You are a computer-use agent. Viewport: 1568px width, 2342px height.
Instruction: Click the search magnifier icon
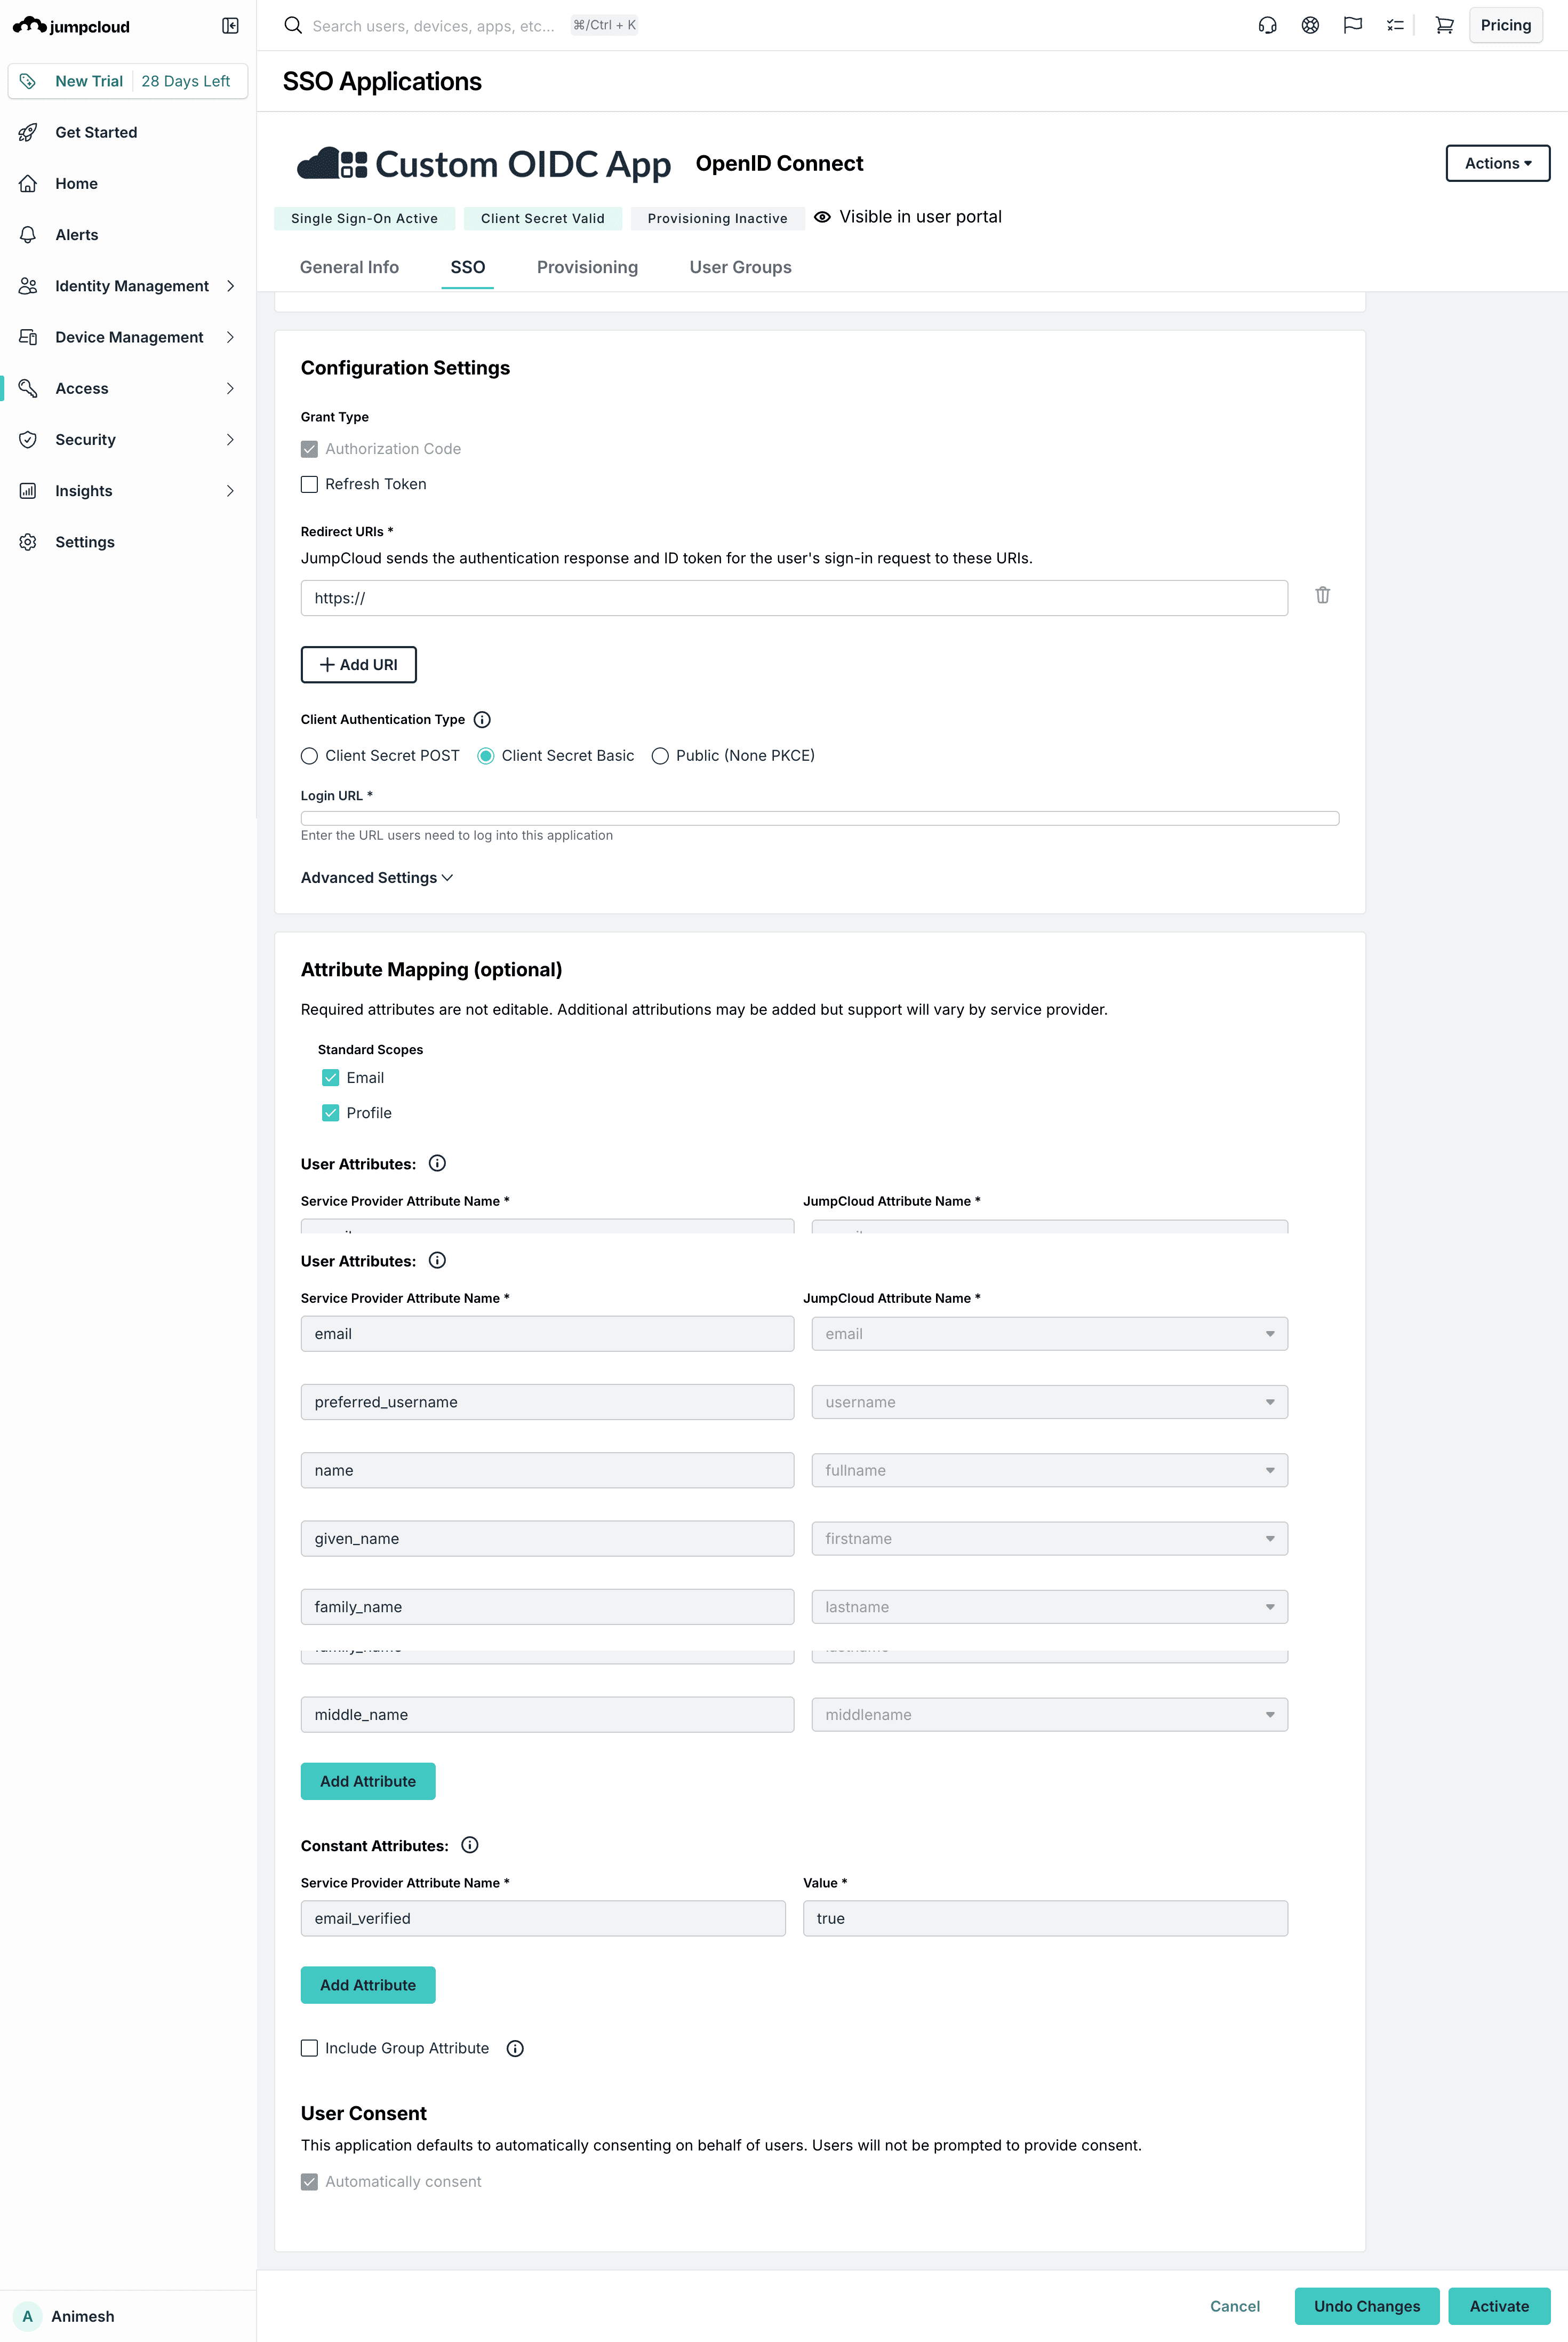293,26
